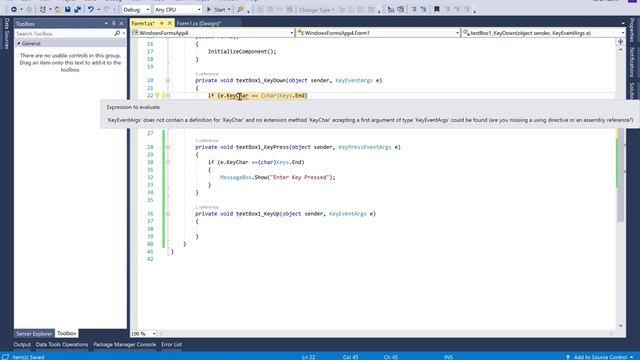Open the Start button dropdown arrow

click(x=229, y=9)
